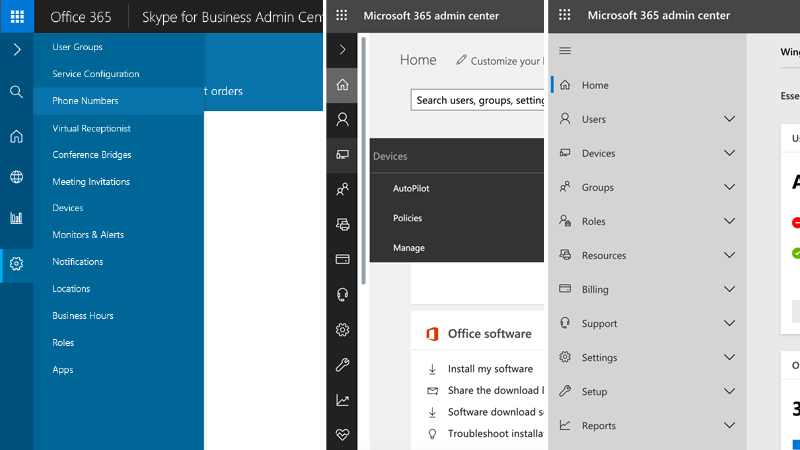Expand the Users chevron in light nav
800x450 pixels.
point(730,119)
